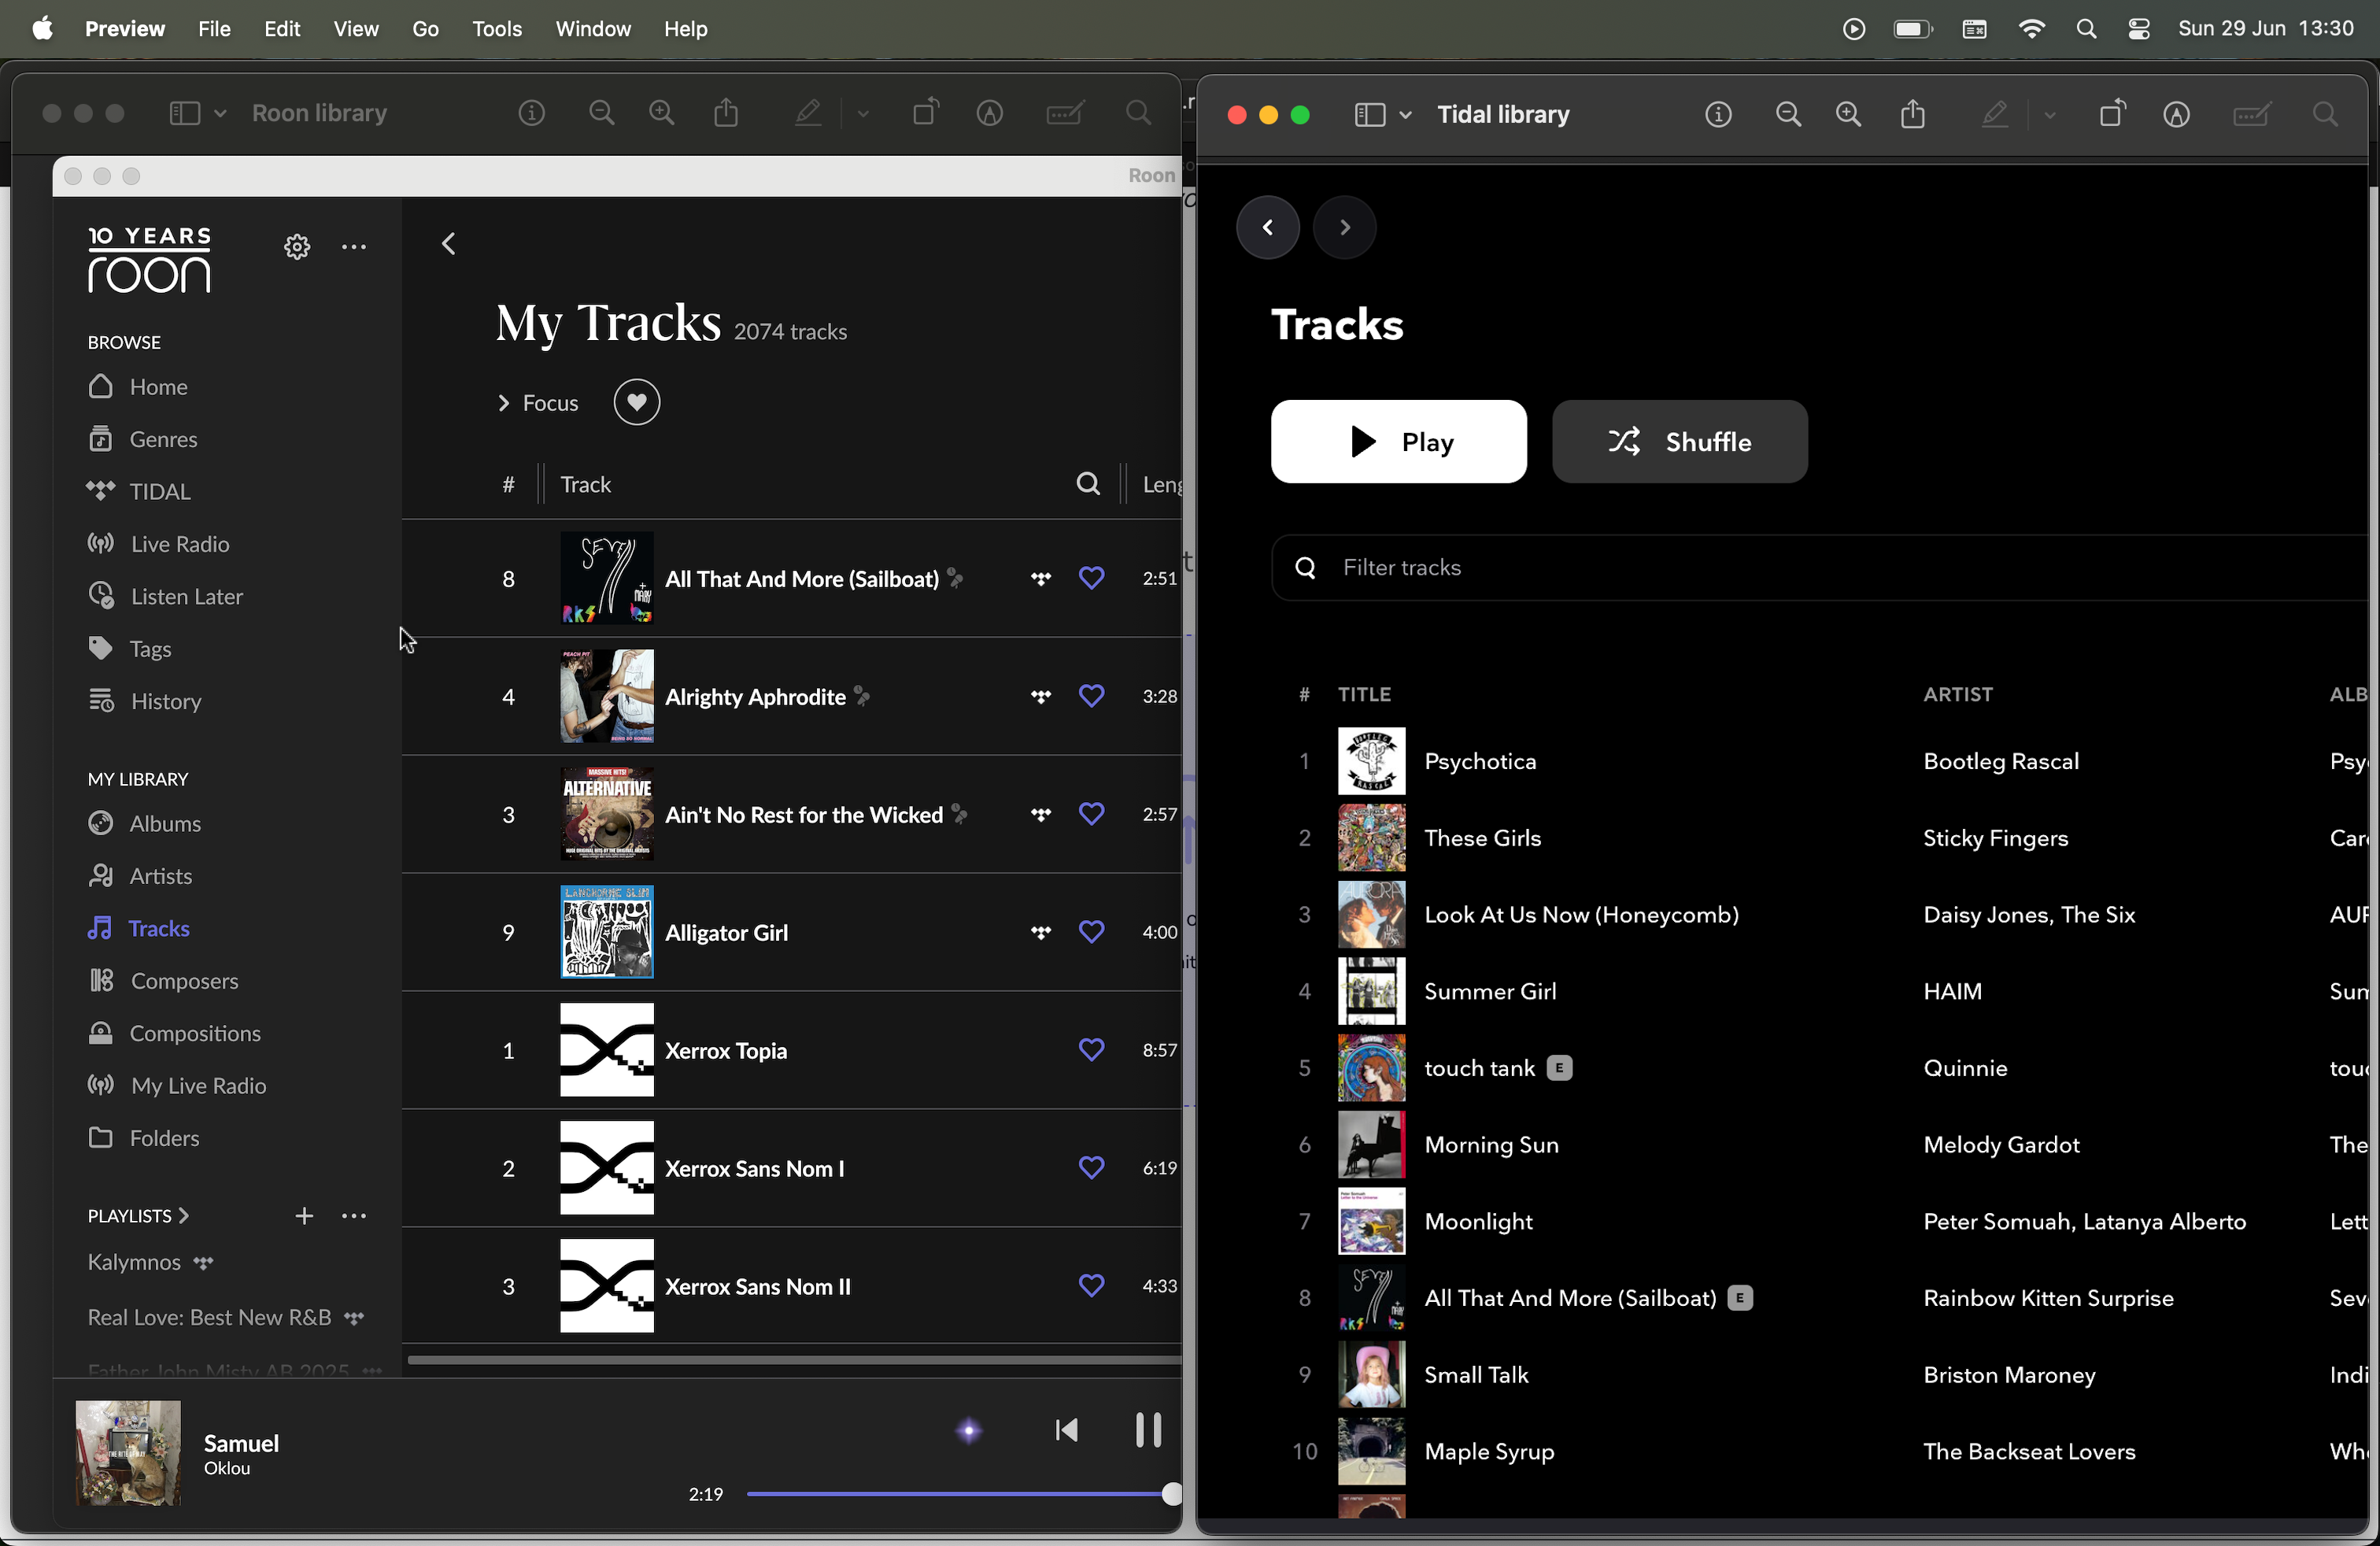
Task: Open macOS Control Center
Action: (2138, 29)
